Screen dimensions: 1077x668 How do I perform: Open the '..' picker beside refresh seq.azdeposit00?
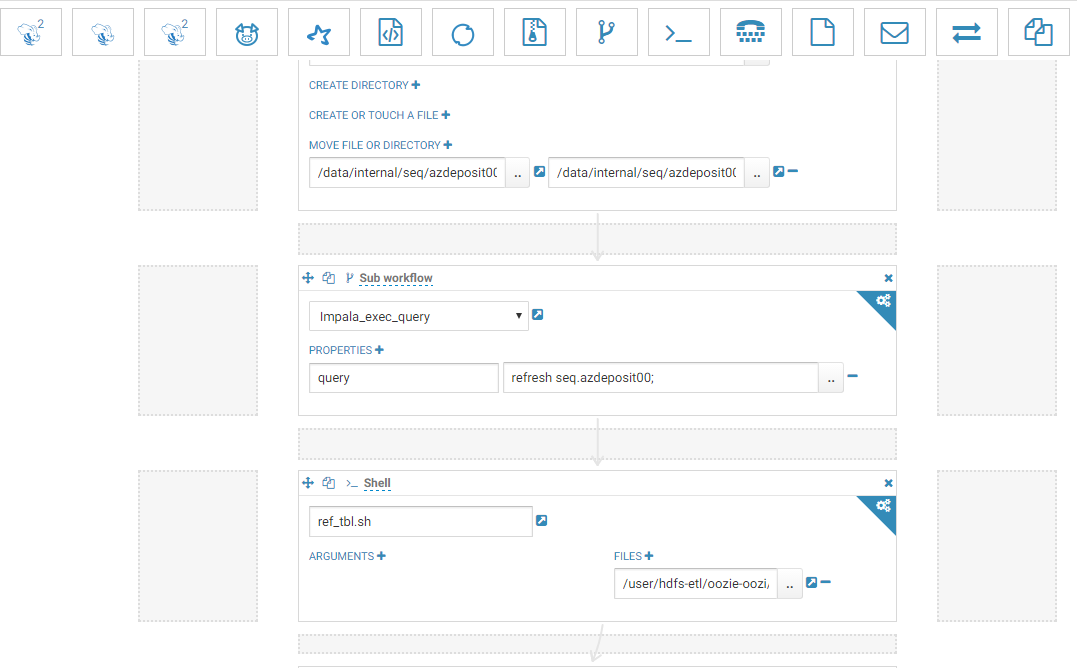point(830,377)
